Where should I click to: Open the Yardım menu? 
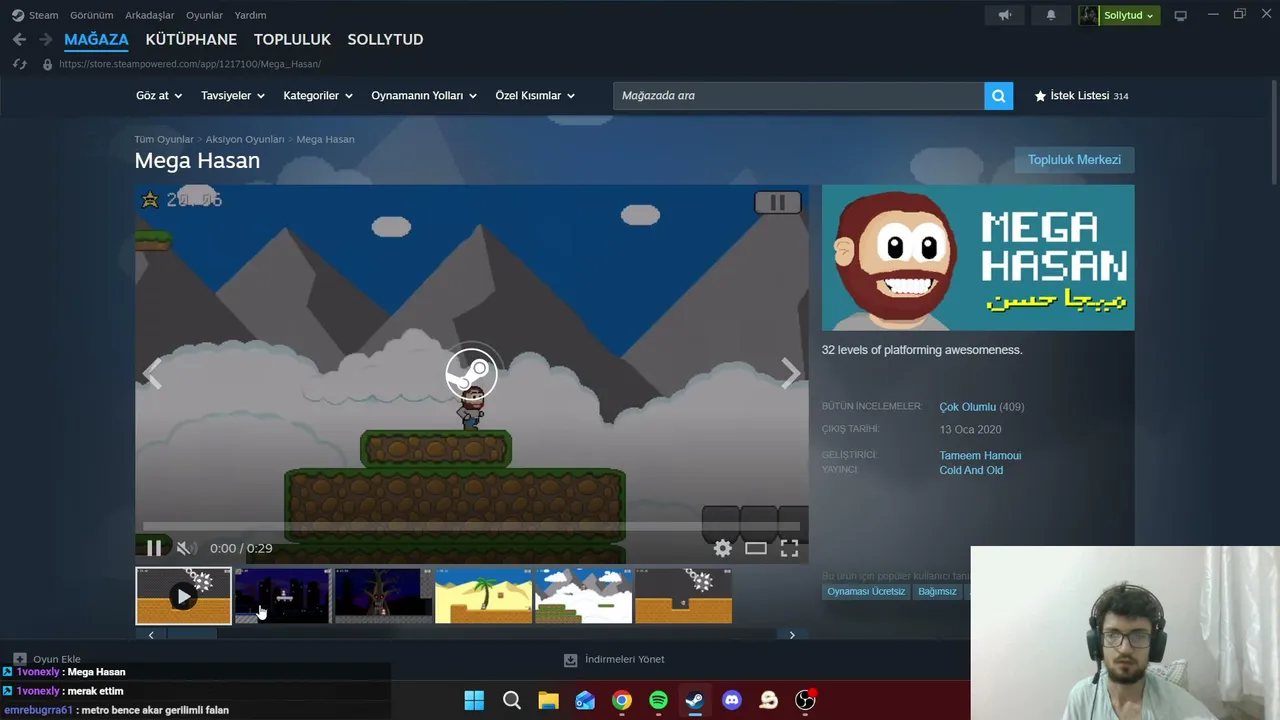pos(250,15)
